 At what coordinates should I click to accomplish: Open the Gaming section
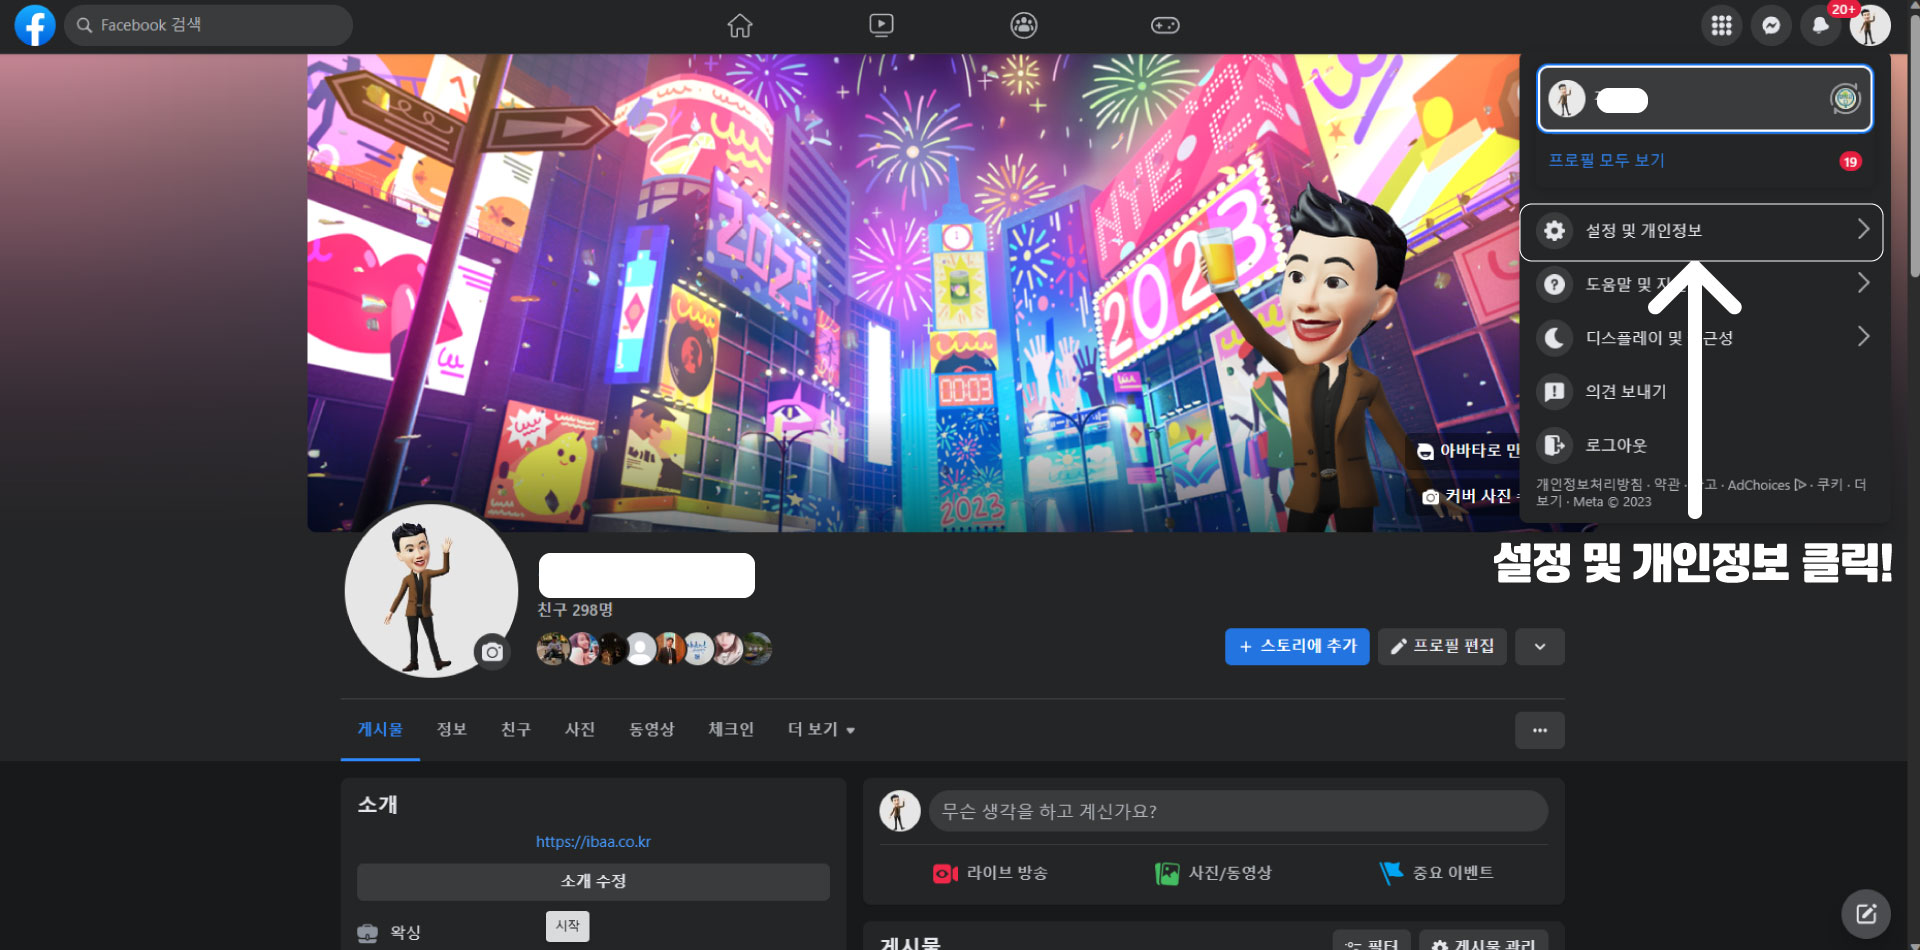click(x=1165, y=25)
